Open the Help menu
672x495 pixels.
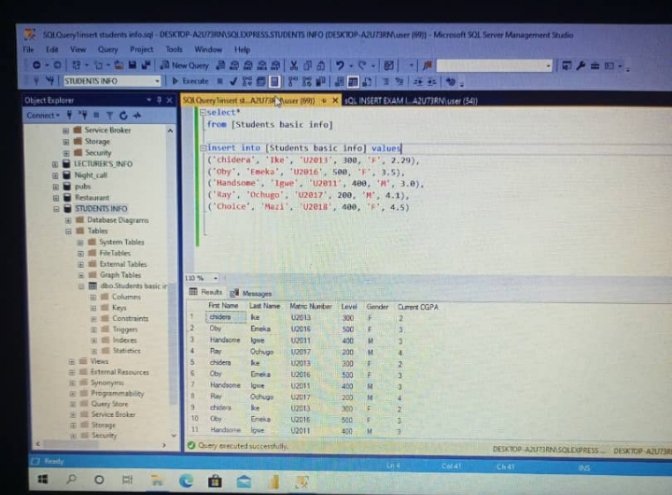pyautogui.click(x=242, y=50)
